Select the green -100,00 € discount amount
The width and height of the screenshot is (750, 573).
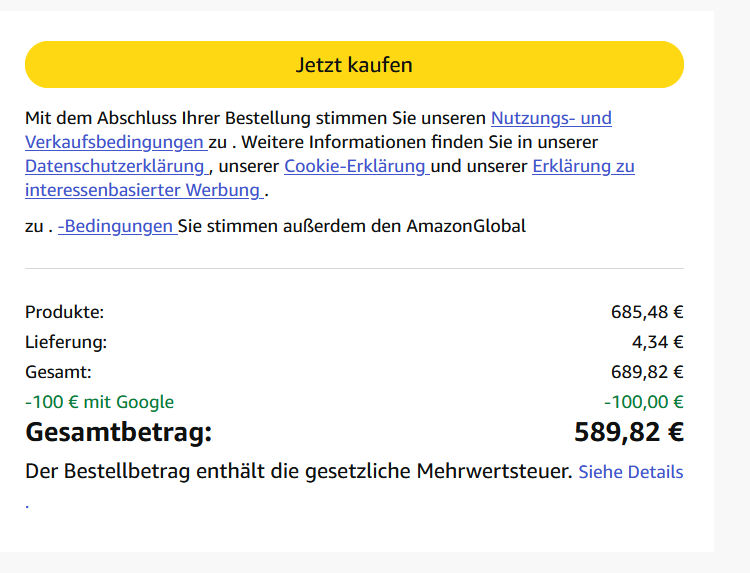643,402
